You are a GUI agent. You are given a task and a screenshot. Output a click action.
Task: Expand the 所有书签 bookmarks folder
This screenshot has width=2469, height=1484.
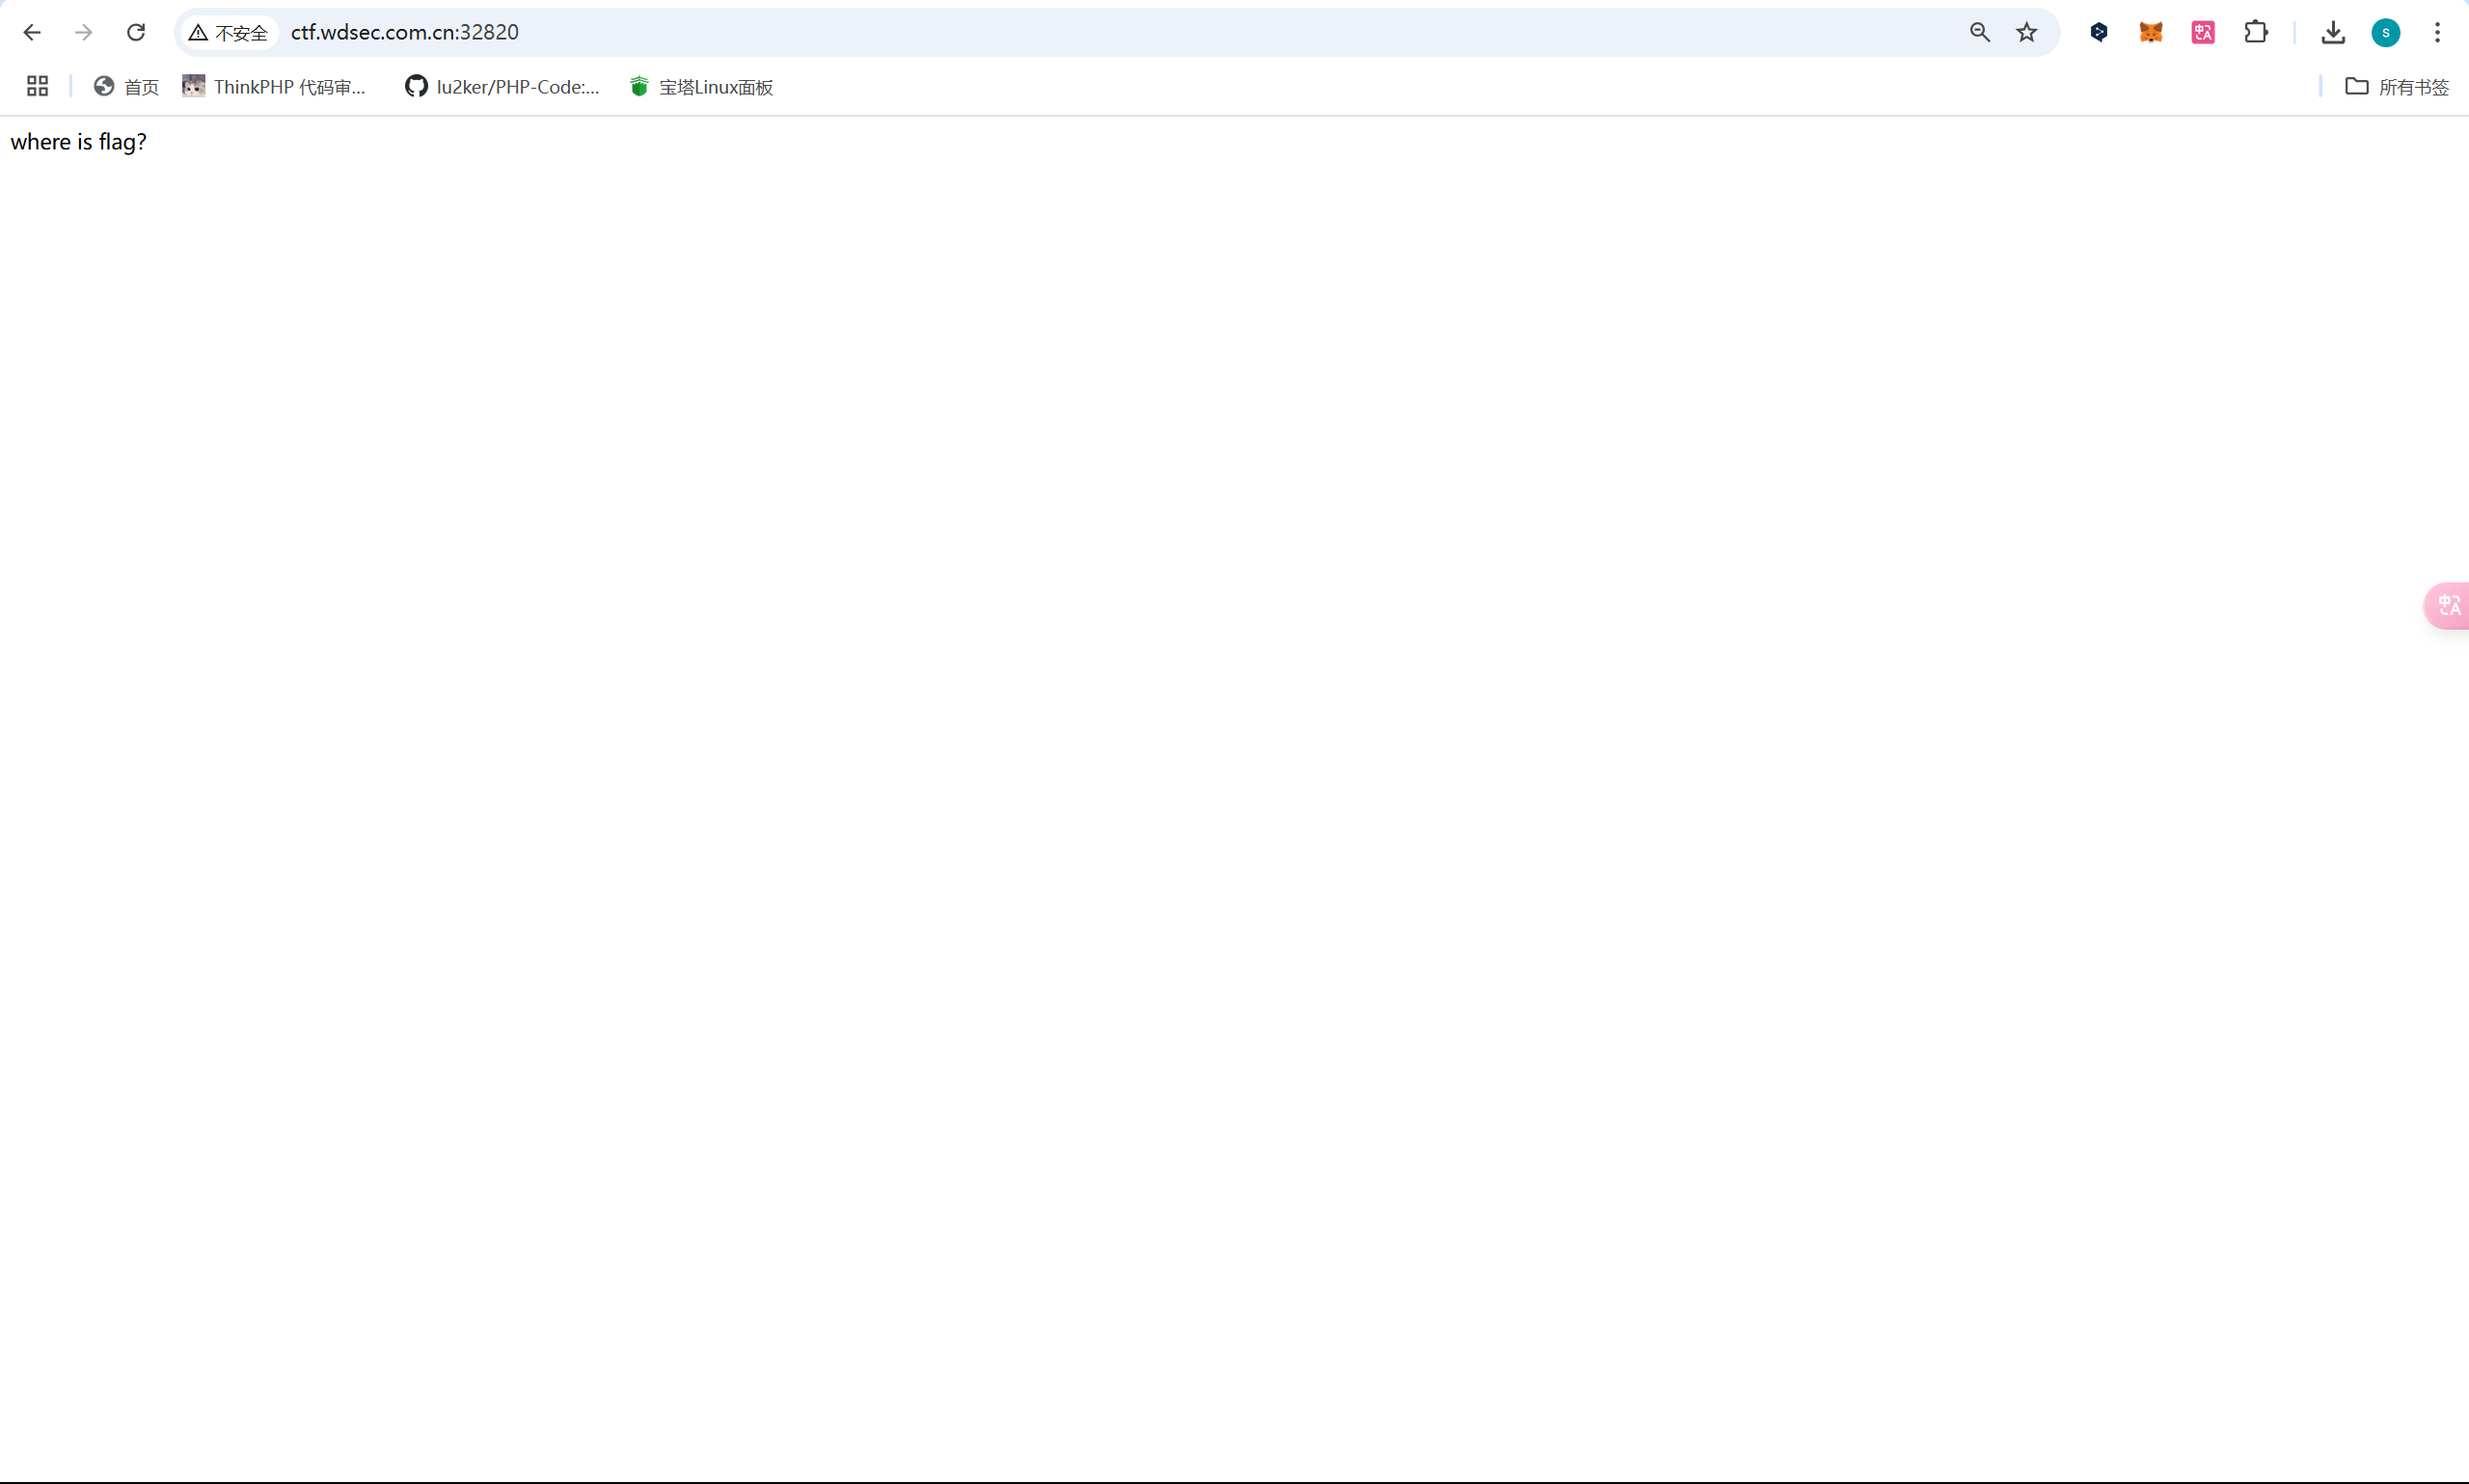point(2397,87)
